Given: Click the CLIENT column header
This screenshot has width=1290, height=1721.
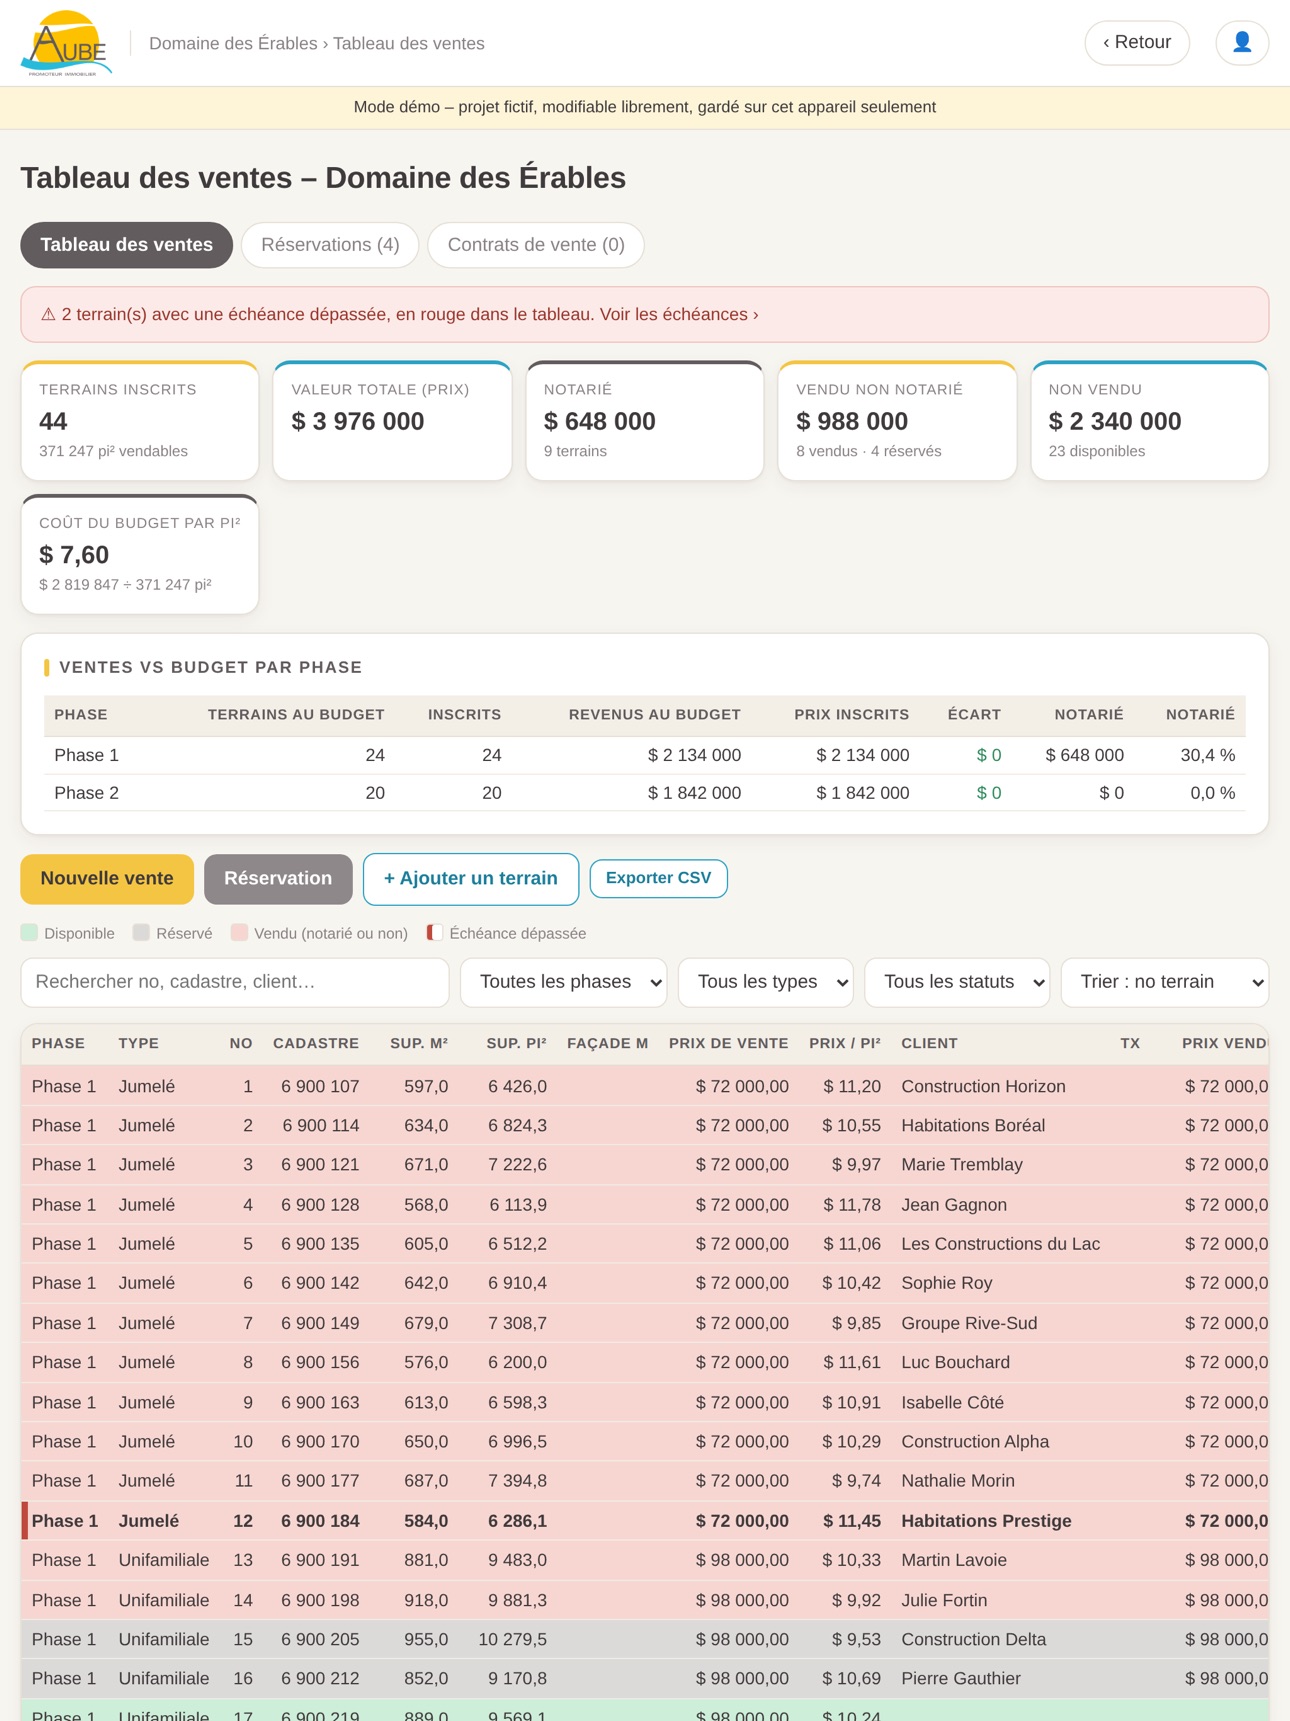Looking at the screenshot, I should click(x=929, y=1043).
